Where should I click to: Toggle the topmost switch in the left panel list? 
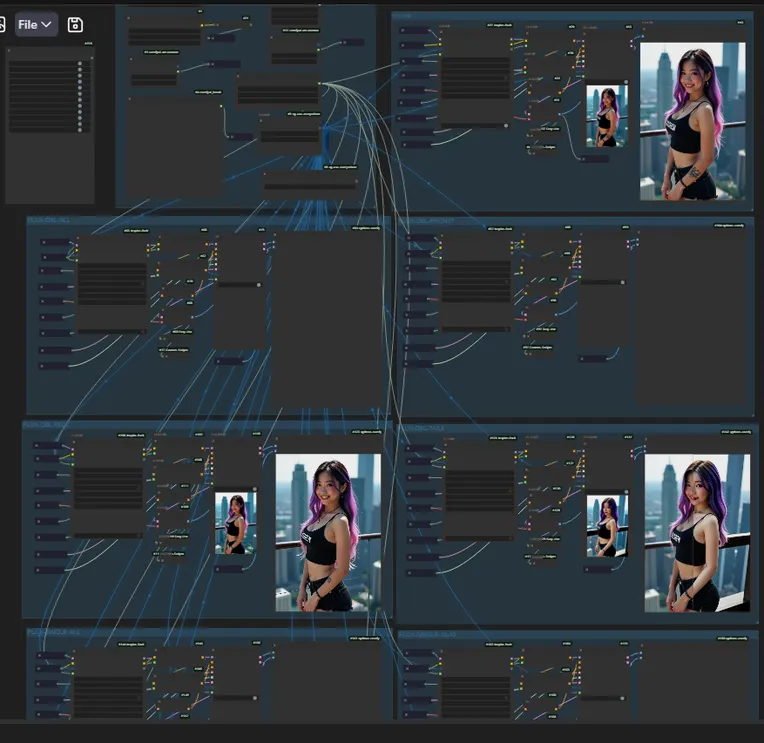tap(80, 63)
